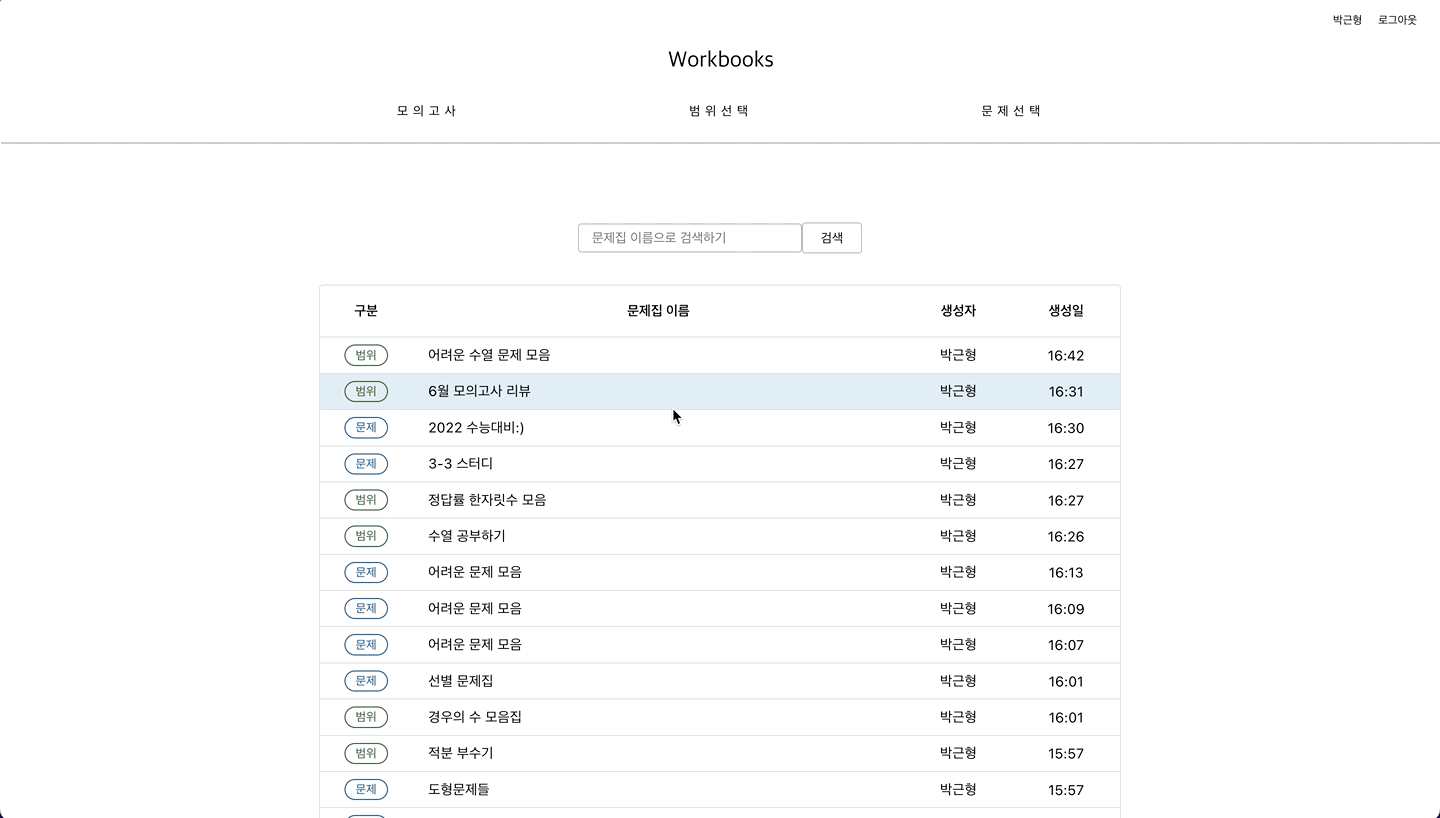Image resolution: width=1440 pixels, height=818 pixels.
Task: Open the 모의고사 tab
Action: [x=427, y=111]
